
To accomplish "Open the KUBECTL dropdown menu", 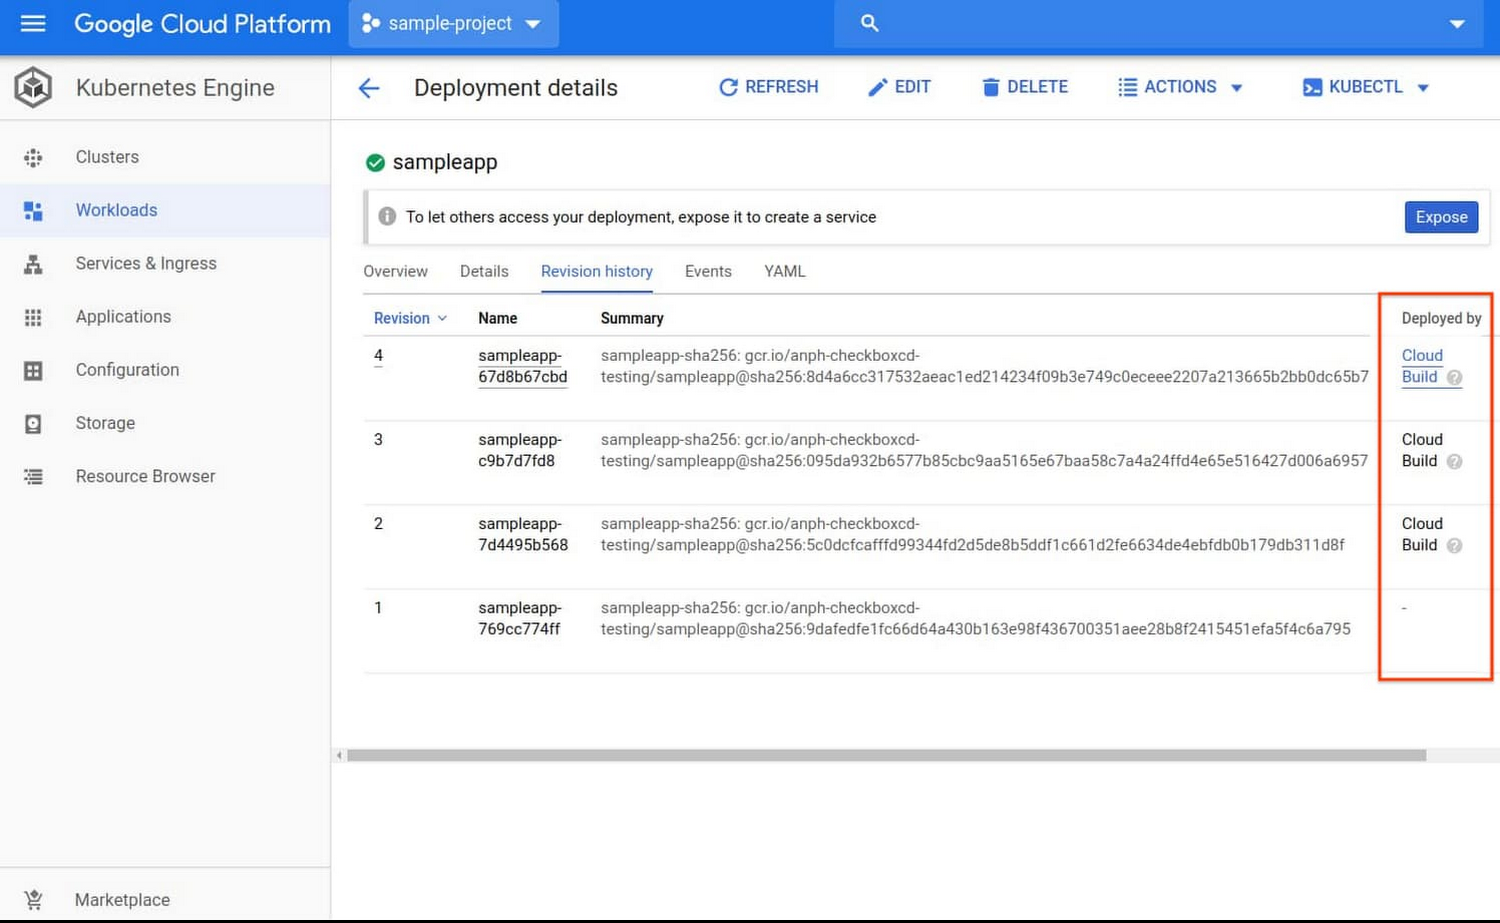I will click(1366, 87).
